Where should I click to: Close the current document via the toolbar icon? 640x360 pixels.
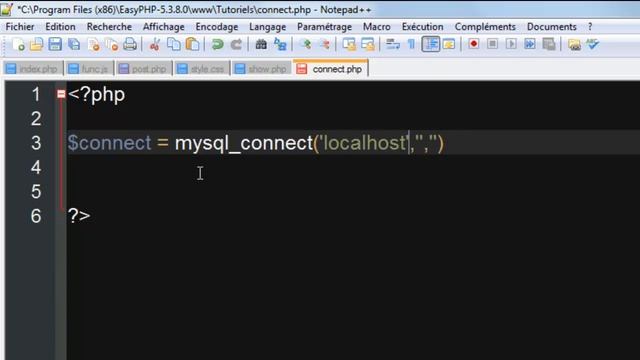pos(93,44)
